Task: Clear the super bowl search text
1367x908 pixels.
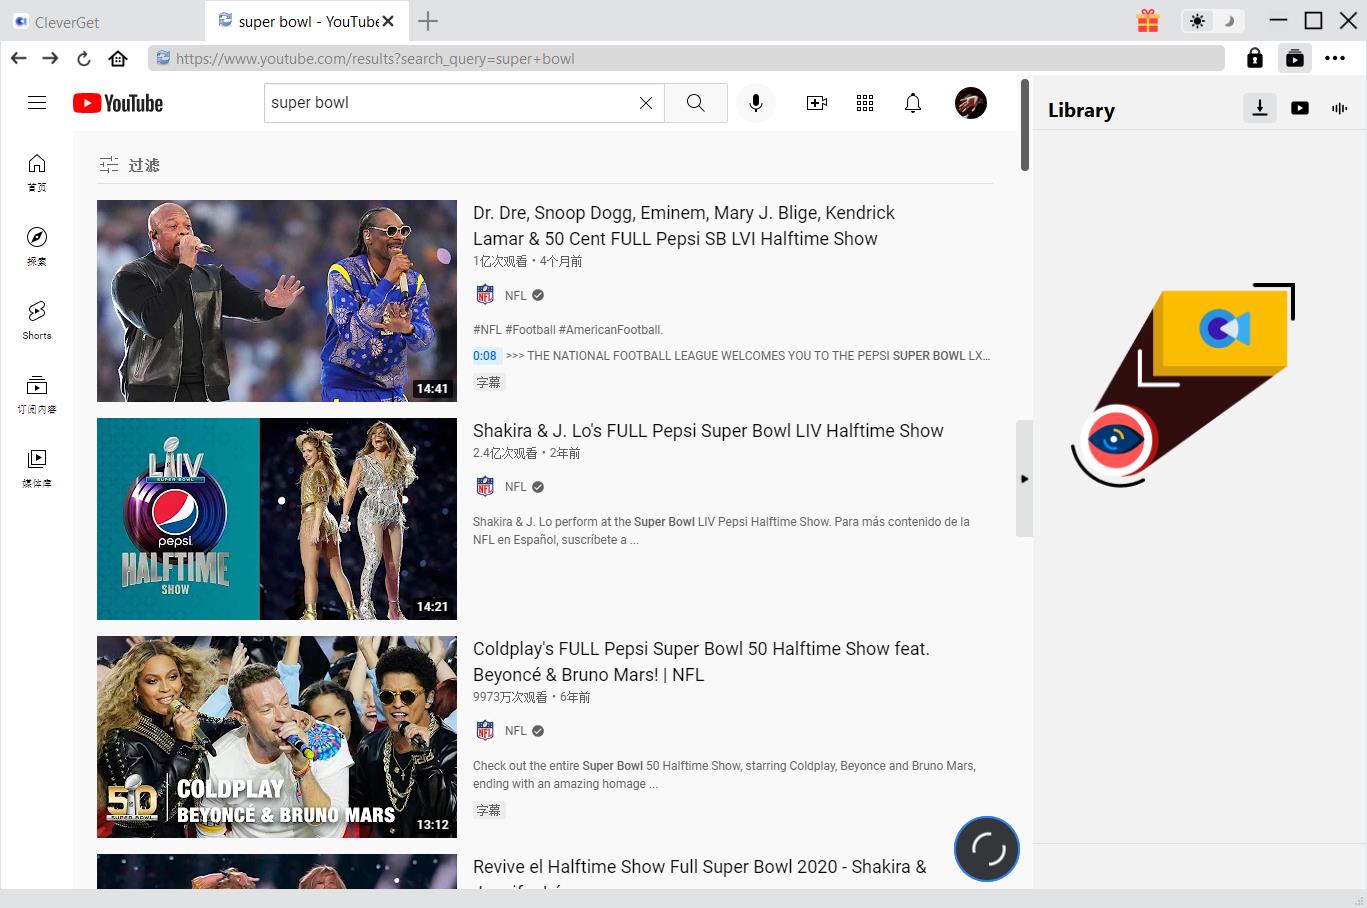Action: tap(646, 103)
